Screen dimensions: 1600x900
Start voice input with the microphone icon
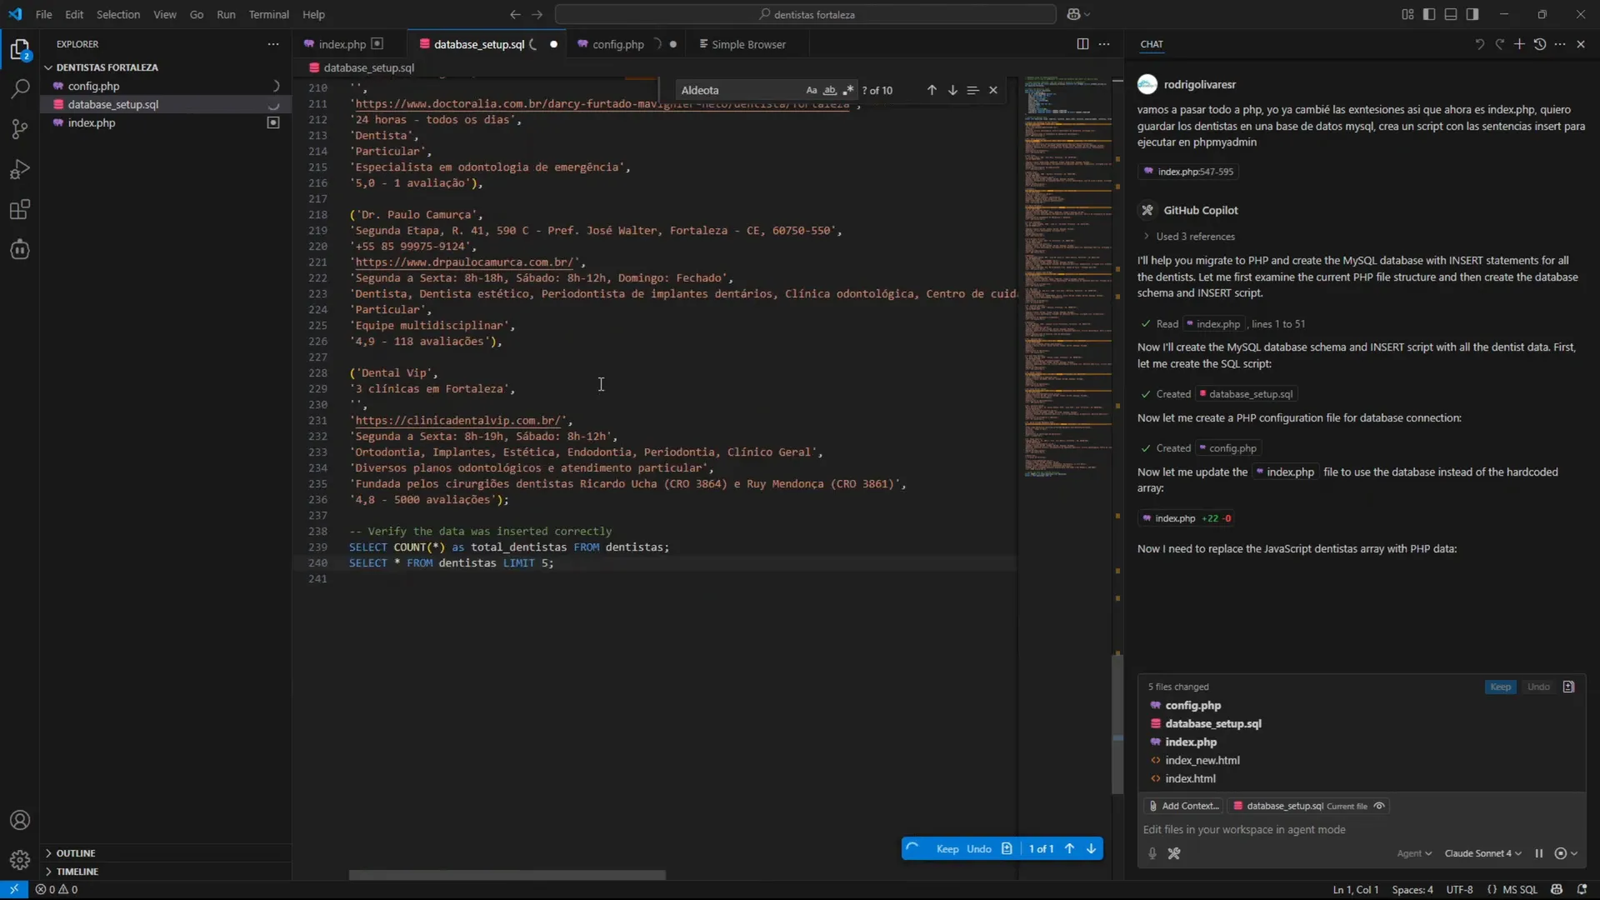click(x=1151, y=853)
